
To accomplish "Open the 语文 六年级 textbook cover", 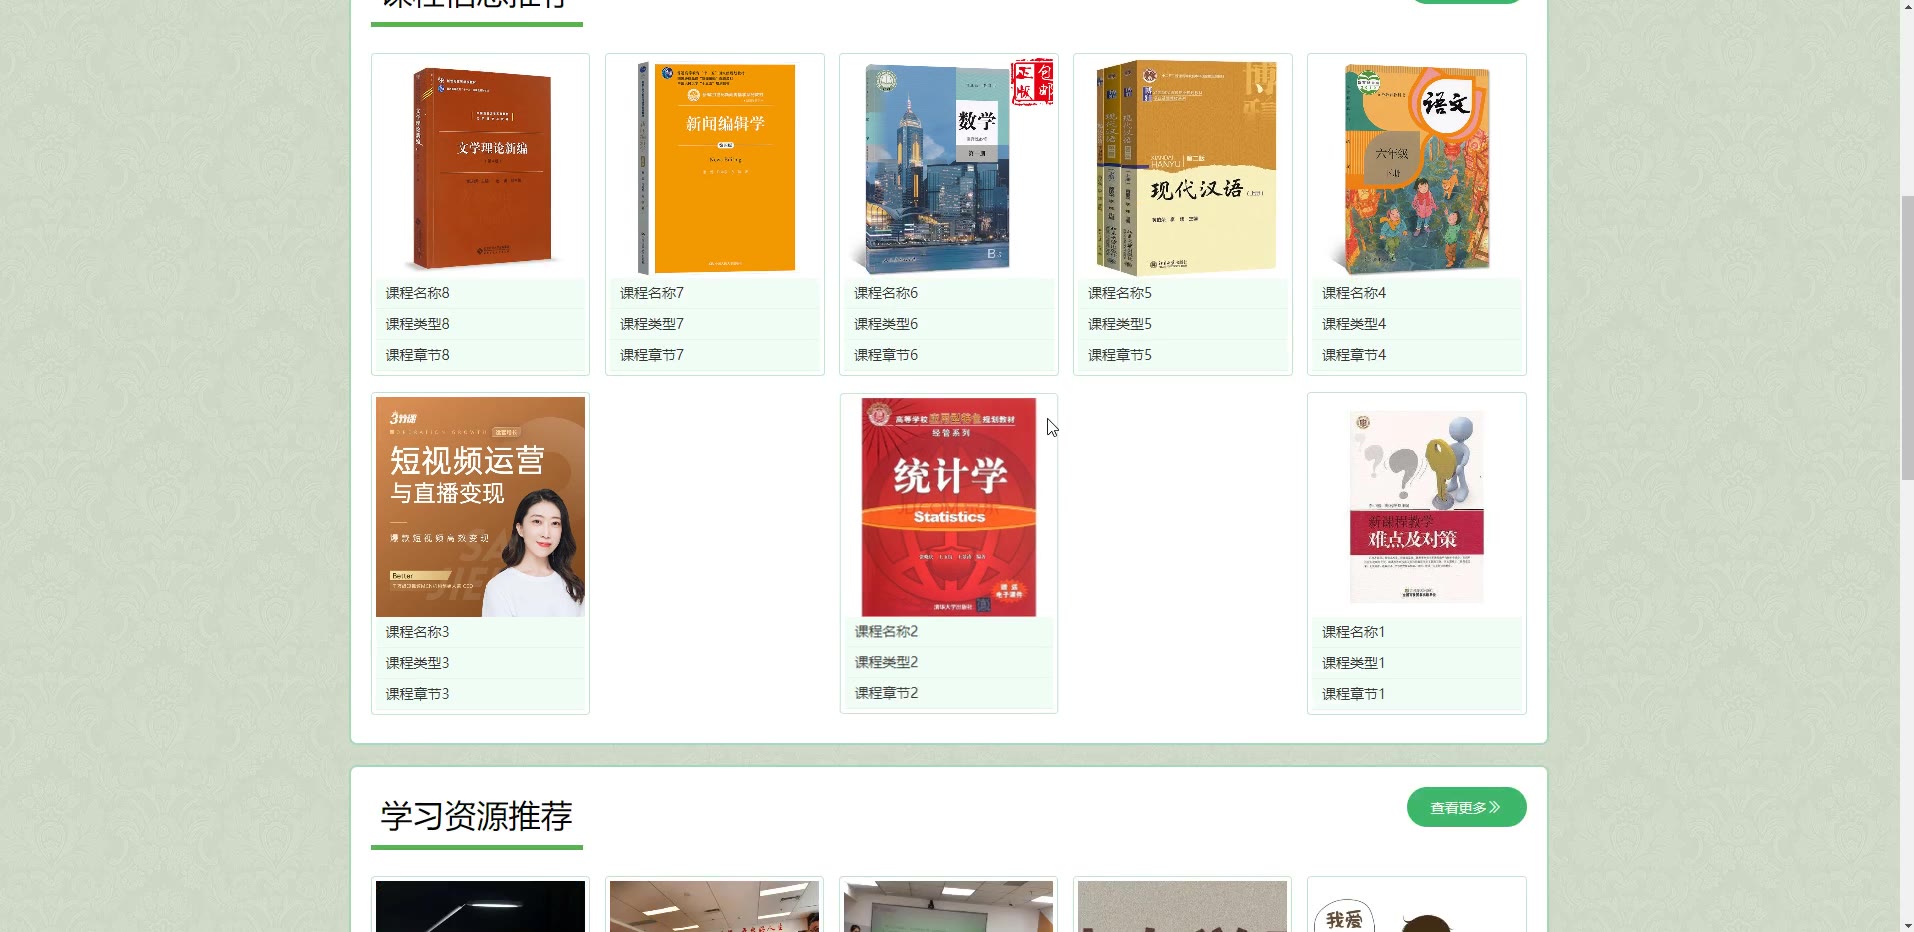I will [x=1417, y=167].
